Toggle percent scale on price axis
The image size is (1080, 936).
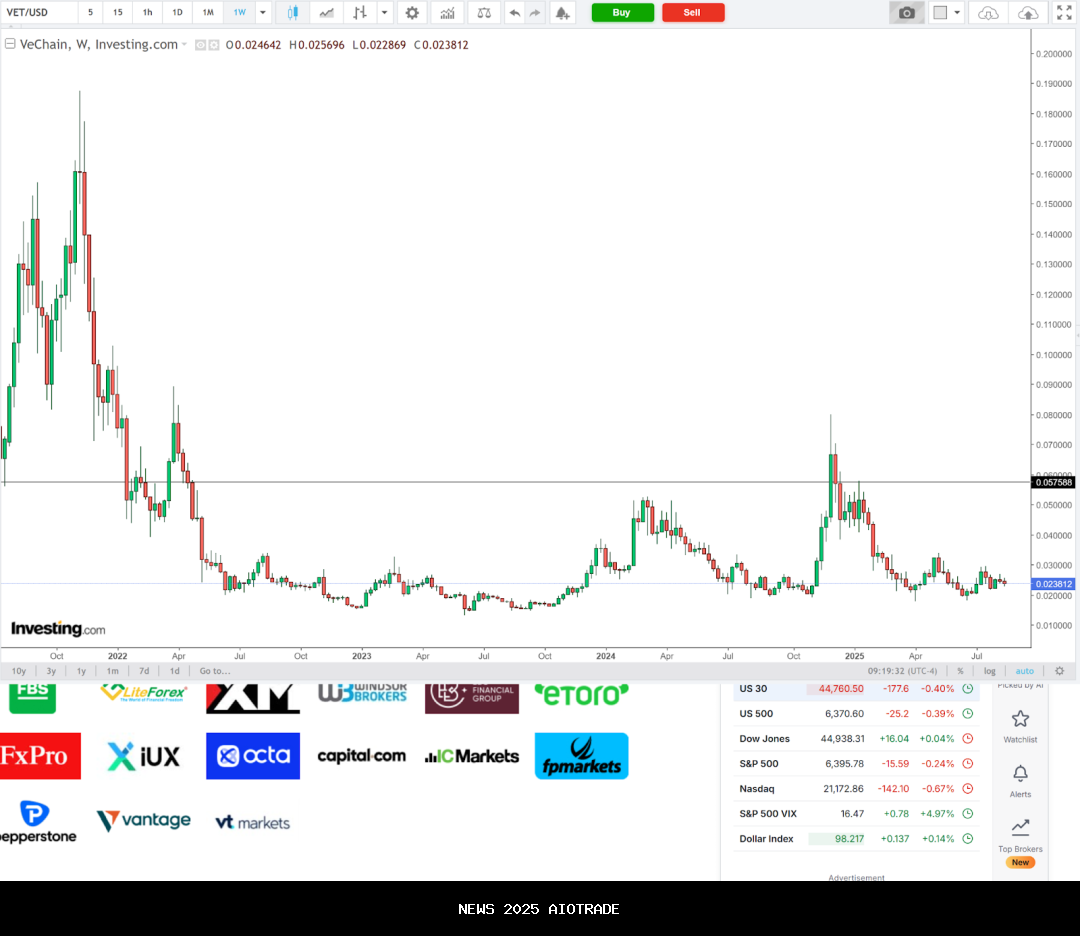coord(960,671)
